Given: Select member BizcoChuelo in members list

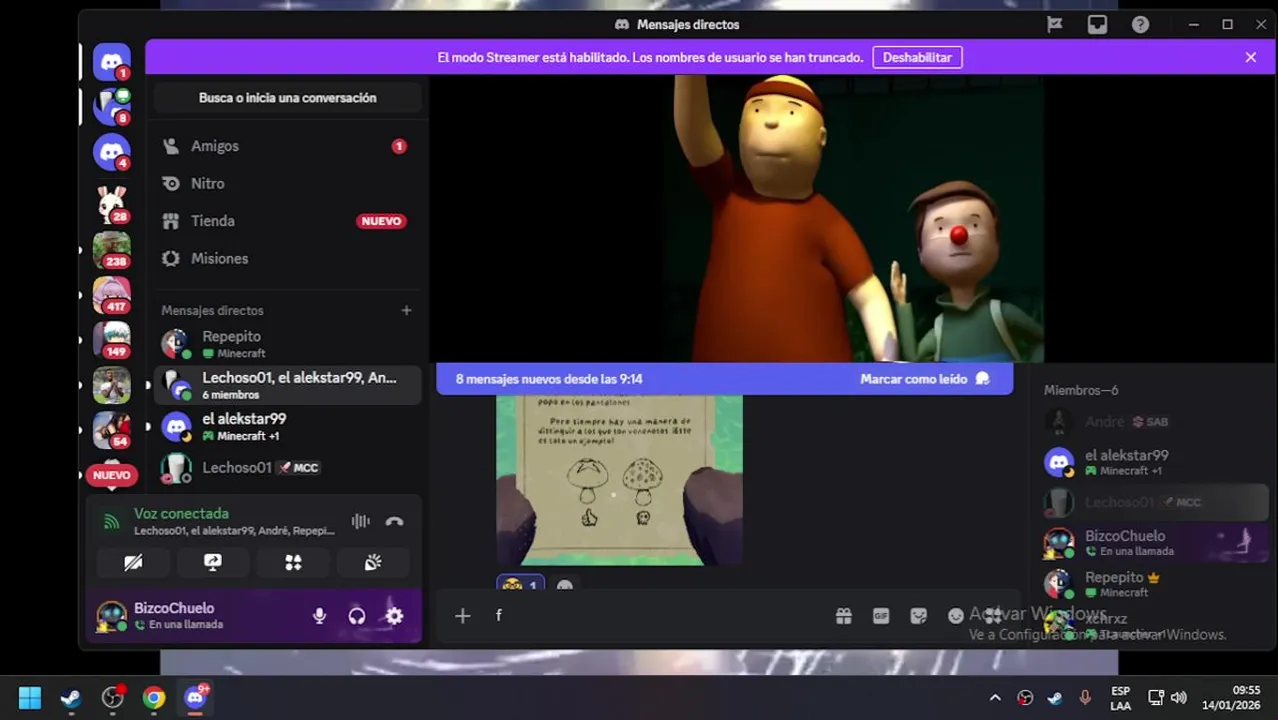Looking at the screenshot, I should pos(1154,543).
